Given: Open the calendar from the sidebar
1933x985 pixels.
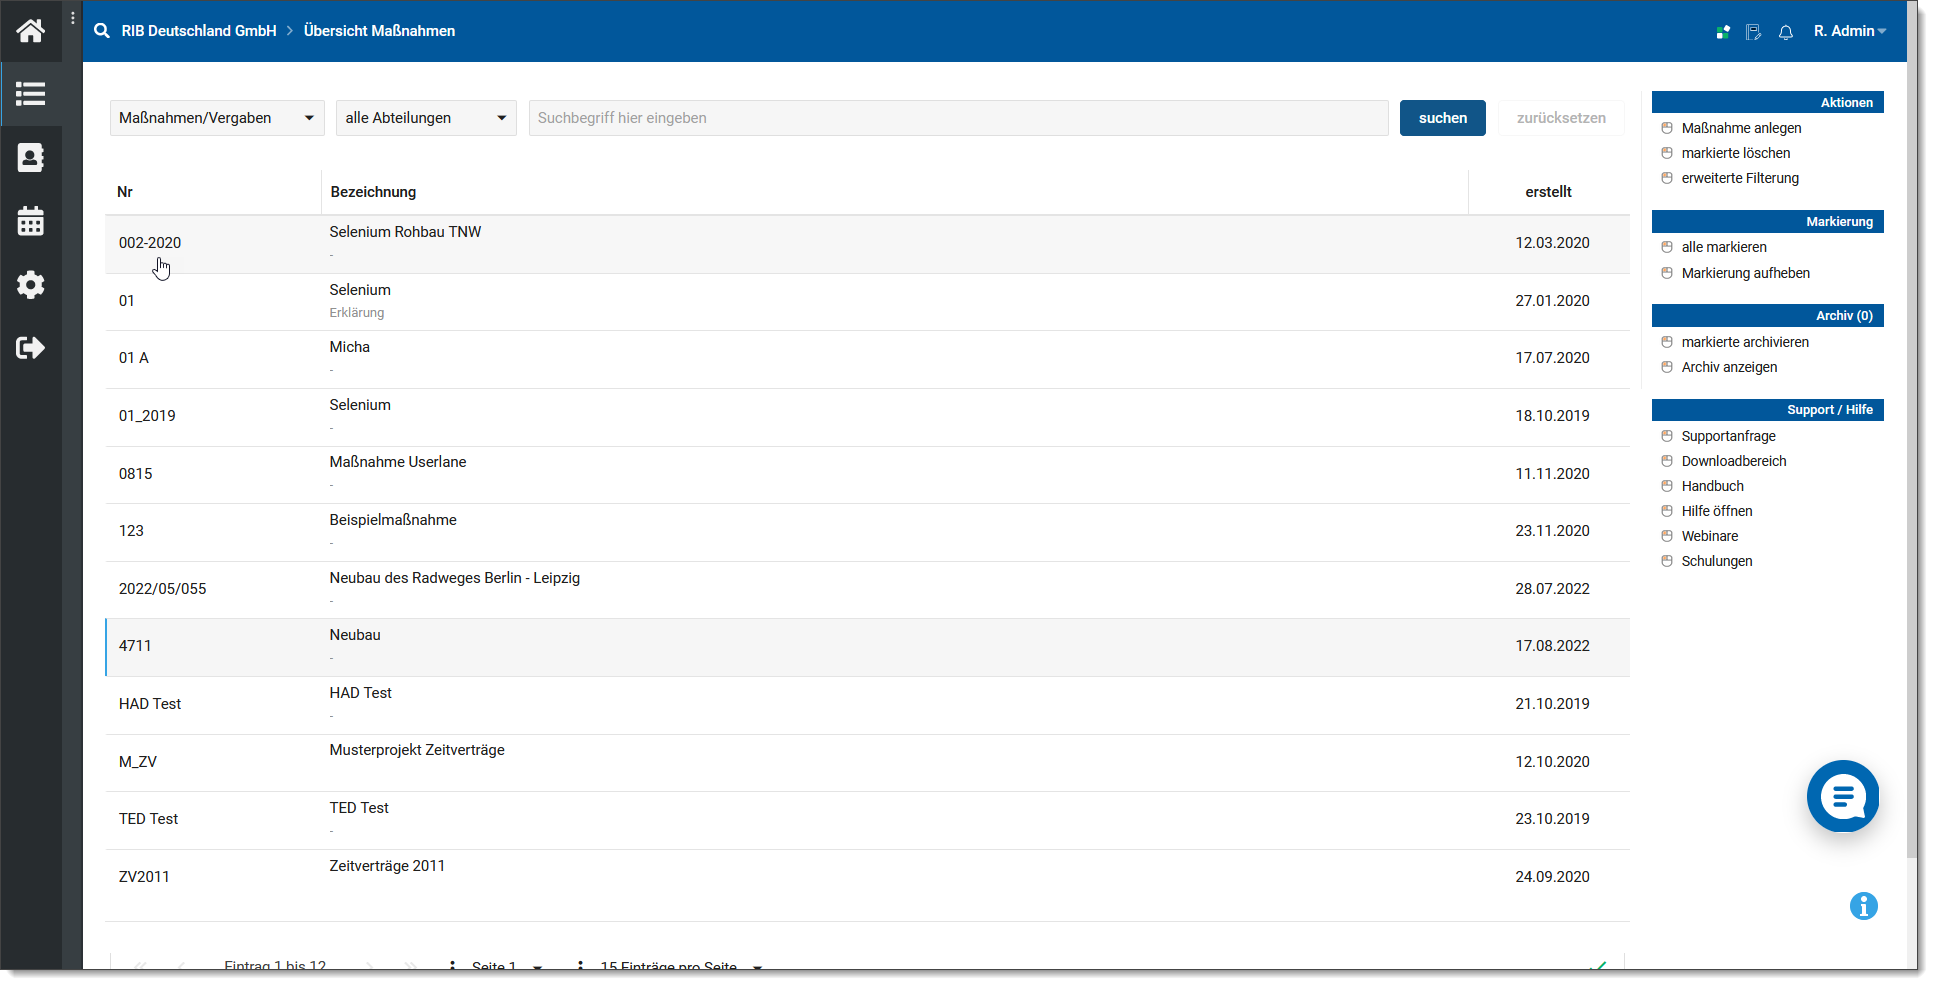Looking at the screenshot, I should click(30, 221).
